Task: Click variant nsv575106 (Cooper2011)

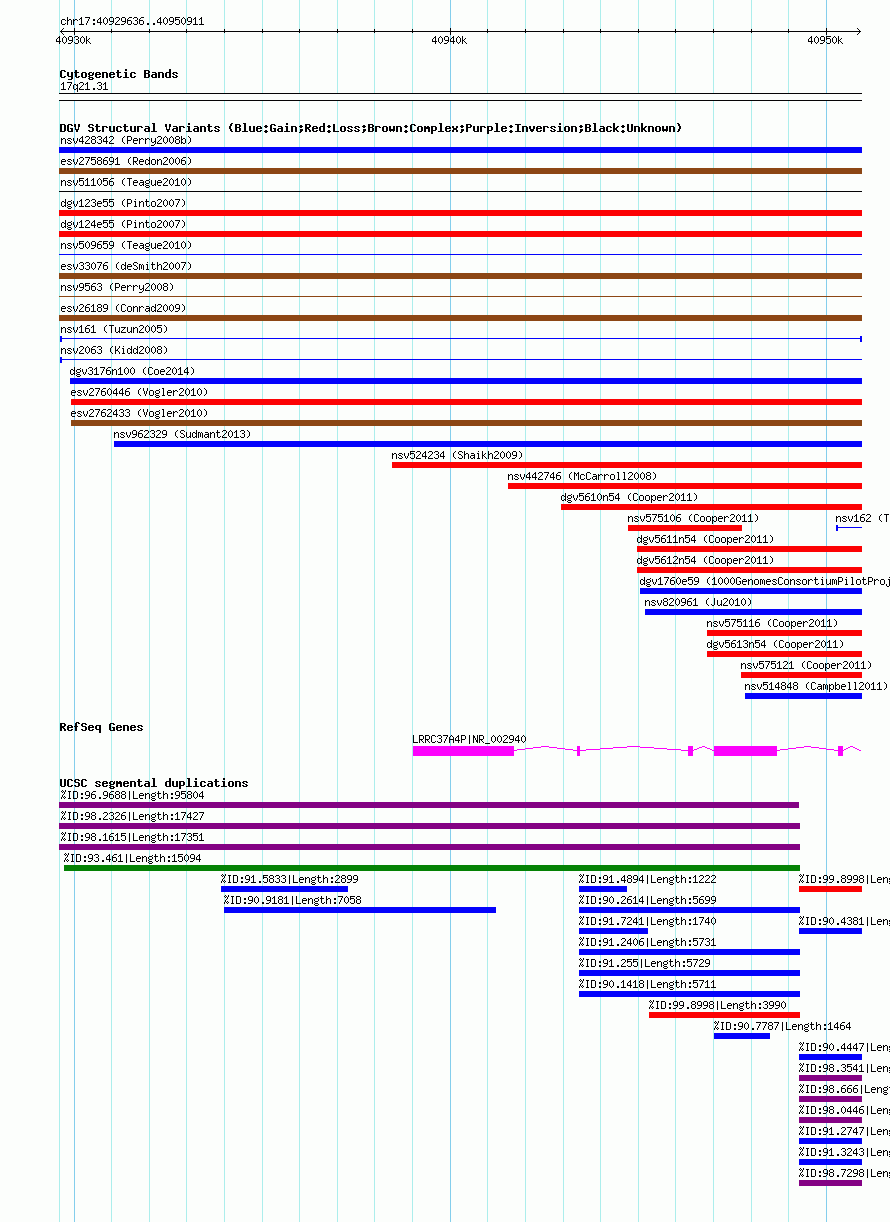Action: click(x=685, y=528)
